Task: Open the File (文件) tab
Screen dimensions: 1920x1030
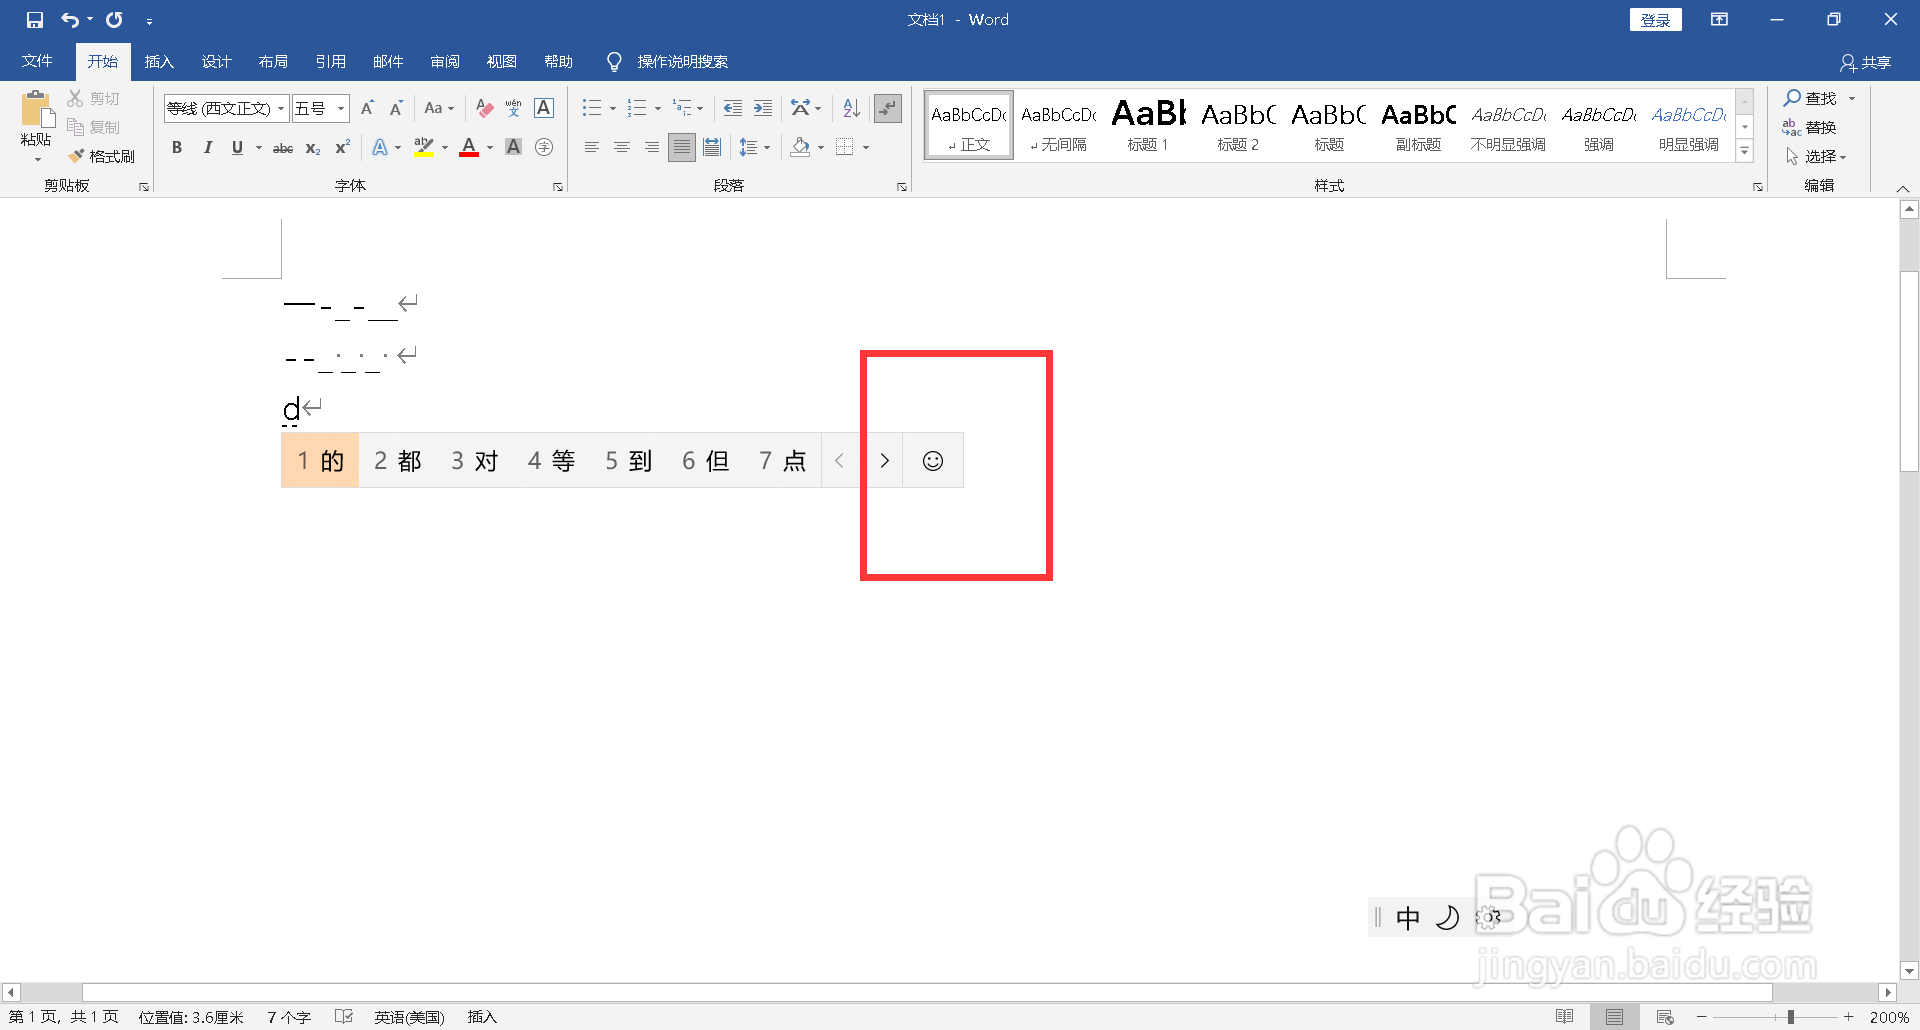Action: tap(37, 62)
